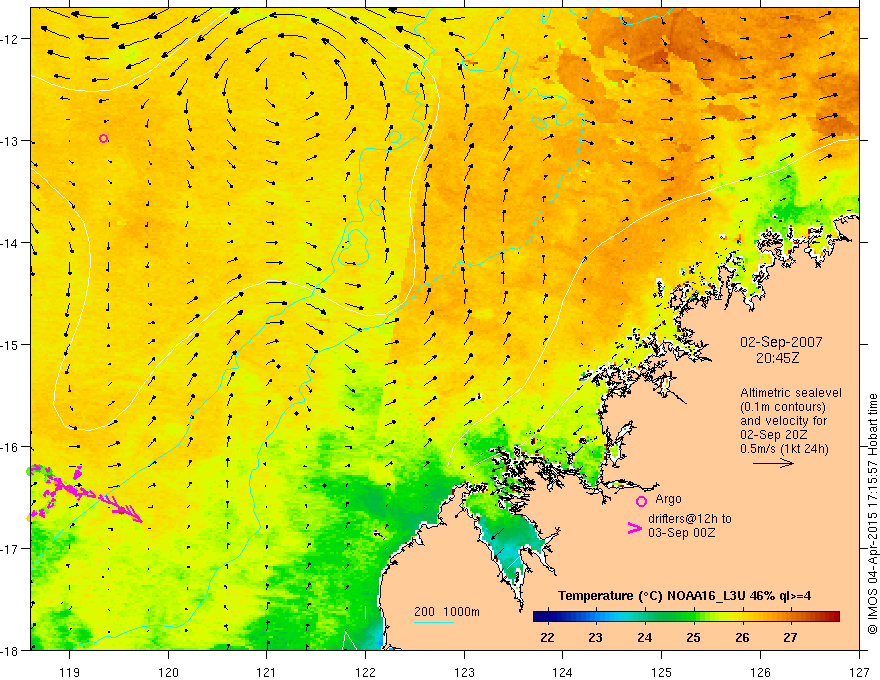Click the 'Argo' legend label

click(668, 499)
